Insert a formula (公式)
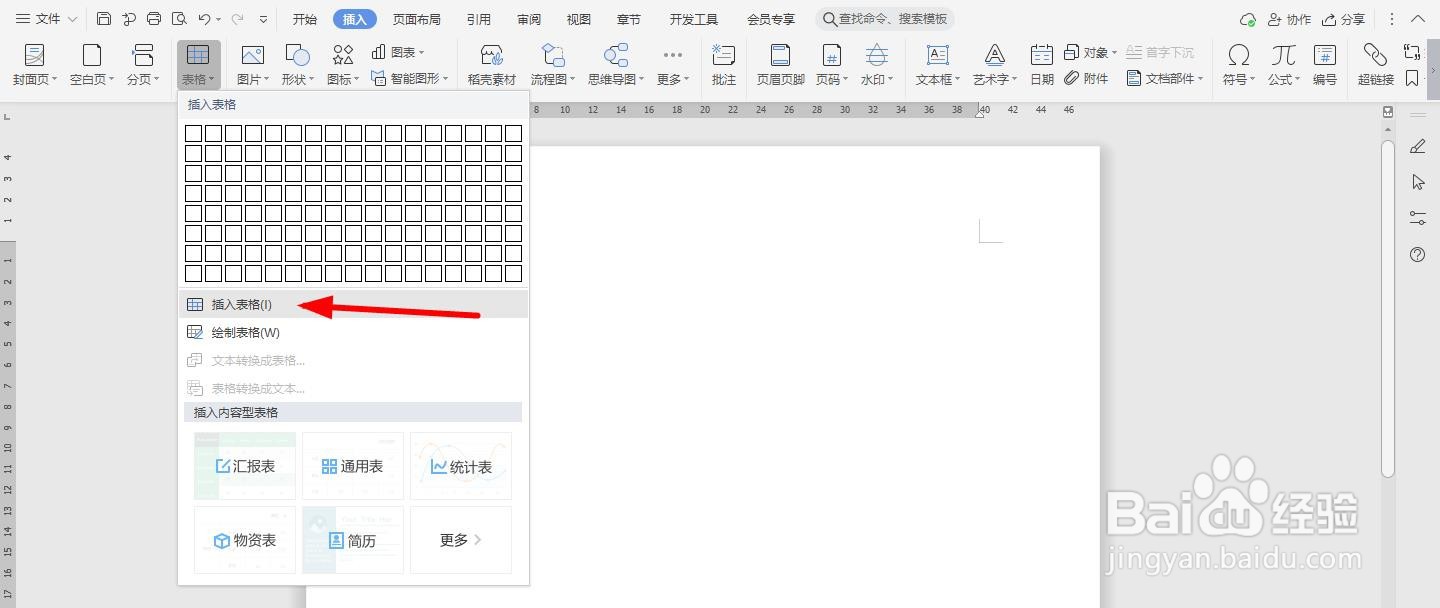The height and width of the screenshot is (608, 1440). pos(1284,65)
